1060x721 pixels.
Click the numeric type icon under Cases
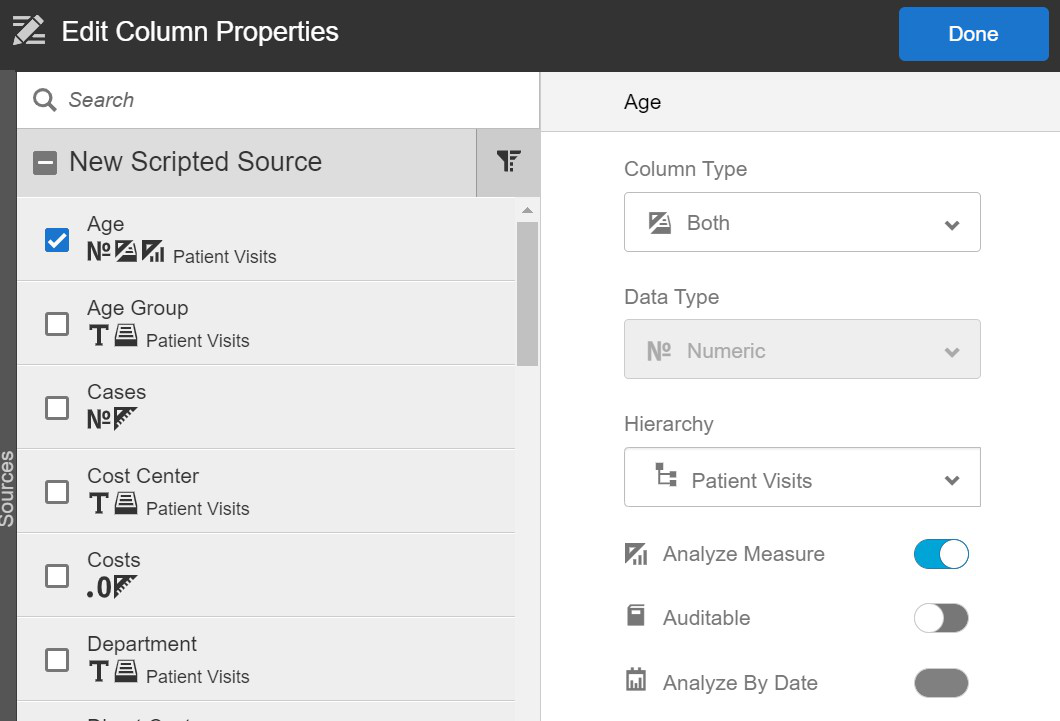[98, 420]
